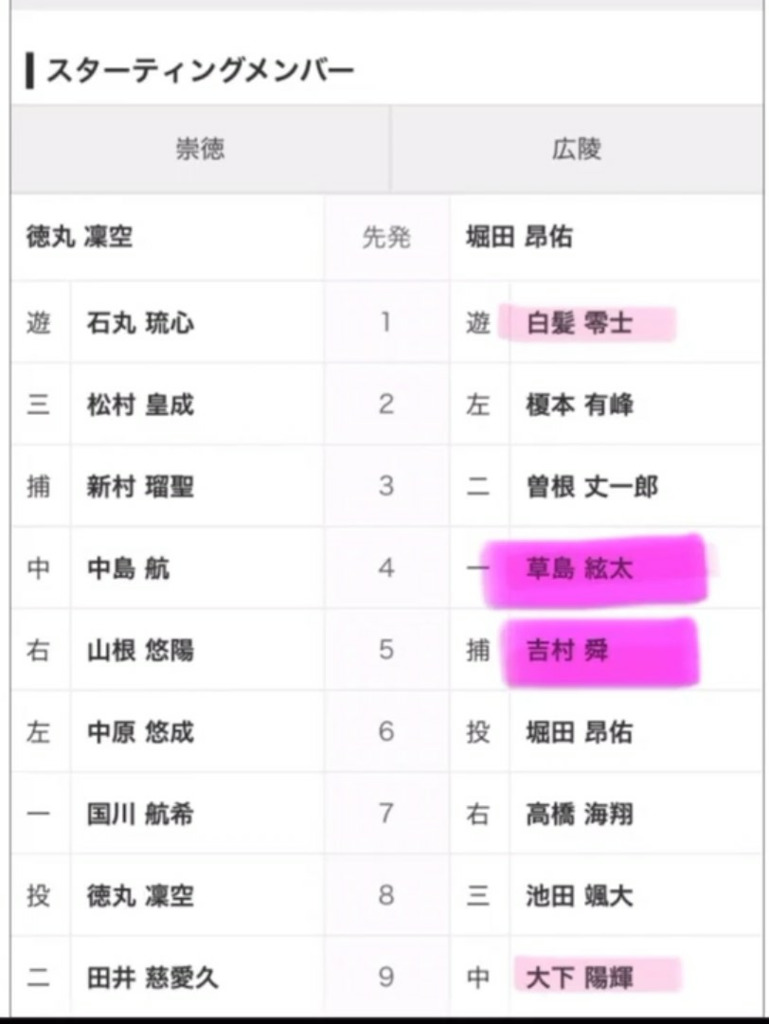Click highlighted player 吉村 舜
This screenshot has height=1024, width=769.
click(x=567, y=650)
